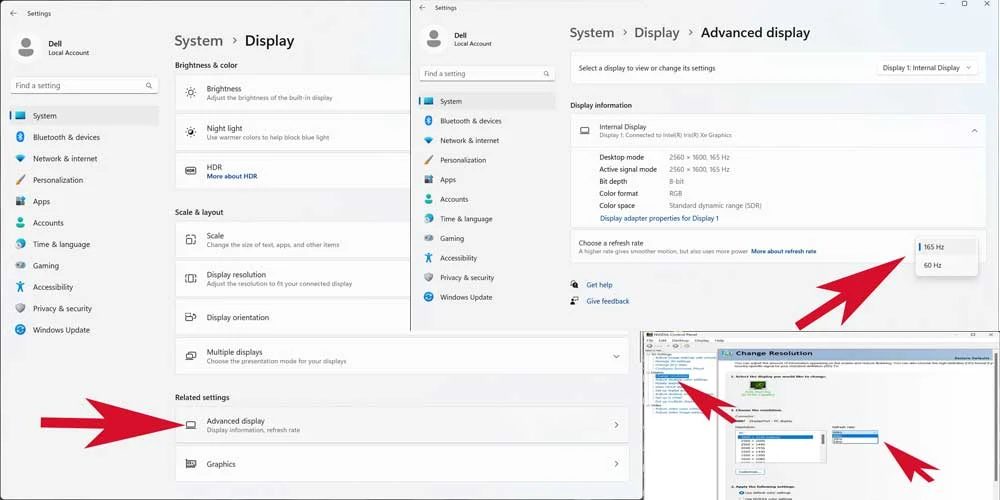The image size is (1000, 500).
Task: Open the More about refresh rate link
Action: (783, 251)
